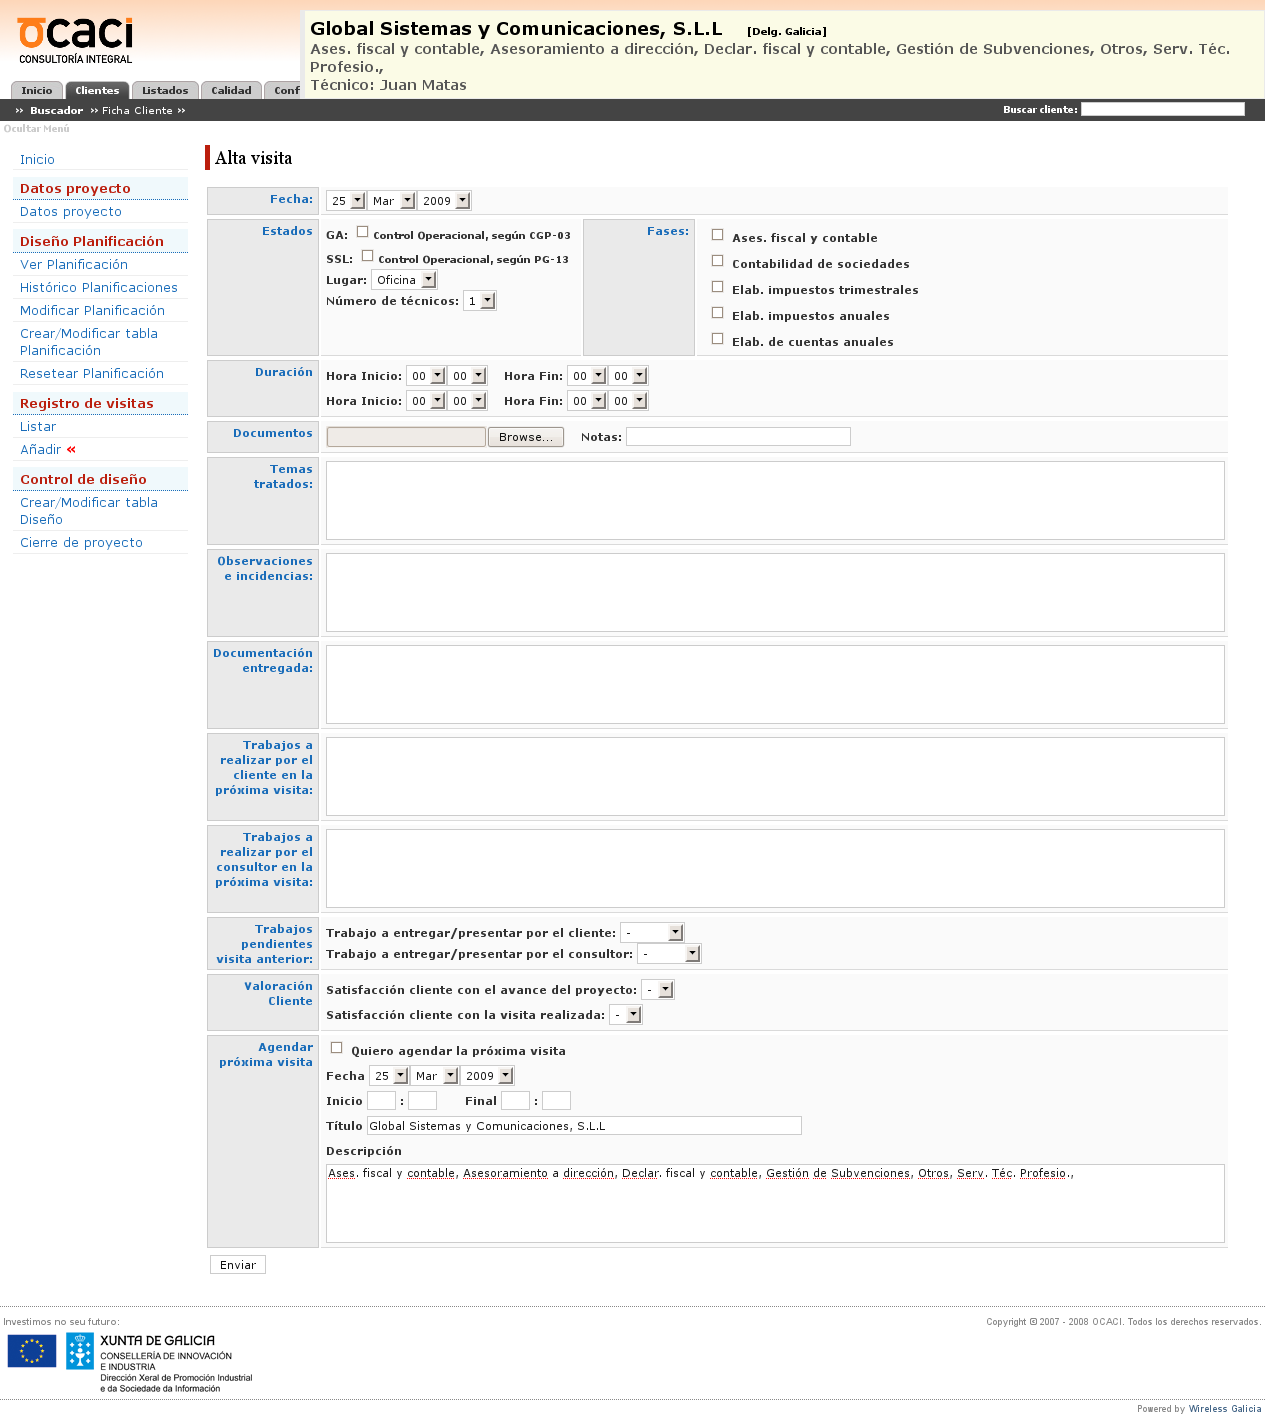Click the Cierre de proyecto link
This screenshot has height=1417, width=1265.
[x=81, y=543]
